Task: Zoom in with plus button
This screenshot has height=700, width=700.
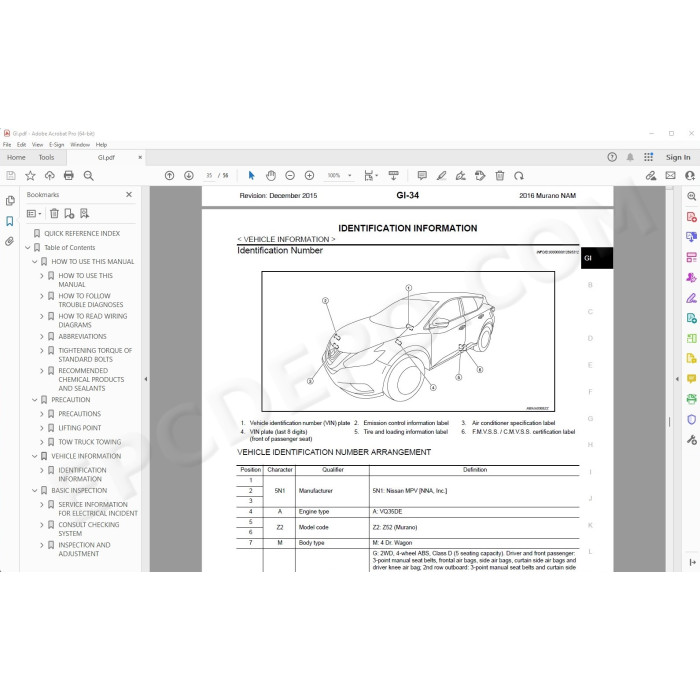Action: (x=309, y=175)
